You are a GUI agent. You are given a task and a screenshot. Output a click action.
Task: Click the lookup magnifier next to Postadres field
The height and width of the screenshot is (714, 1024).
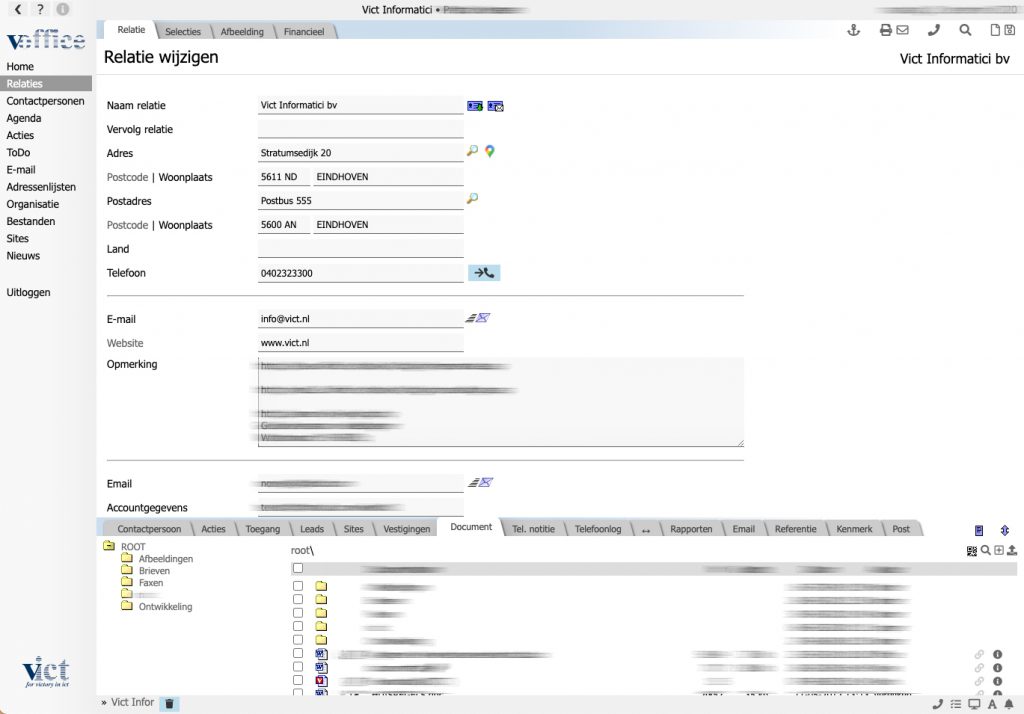tap(472, 199)
